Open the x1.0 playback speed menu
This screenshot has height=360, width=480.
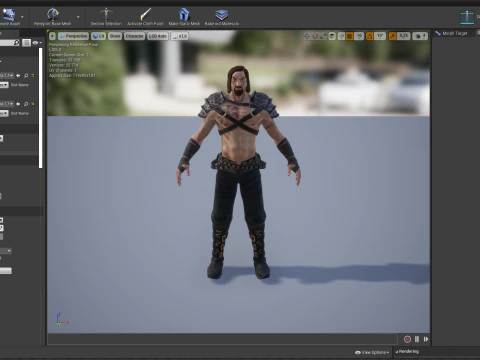point(180,36)
